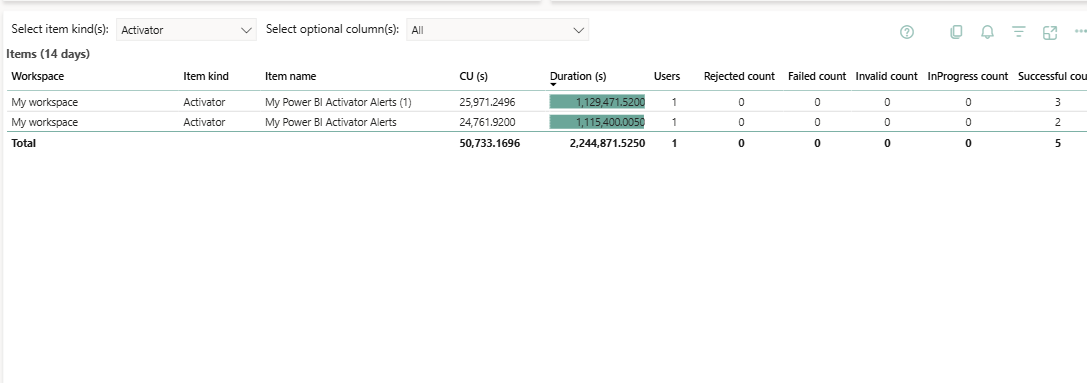Sort by the Users column header
The height and width of the screenshot is (383, 1087).
pyautogui.click(x=667, y=76)
